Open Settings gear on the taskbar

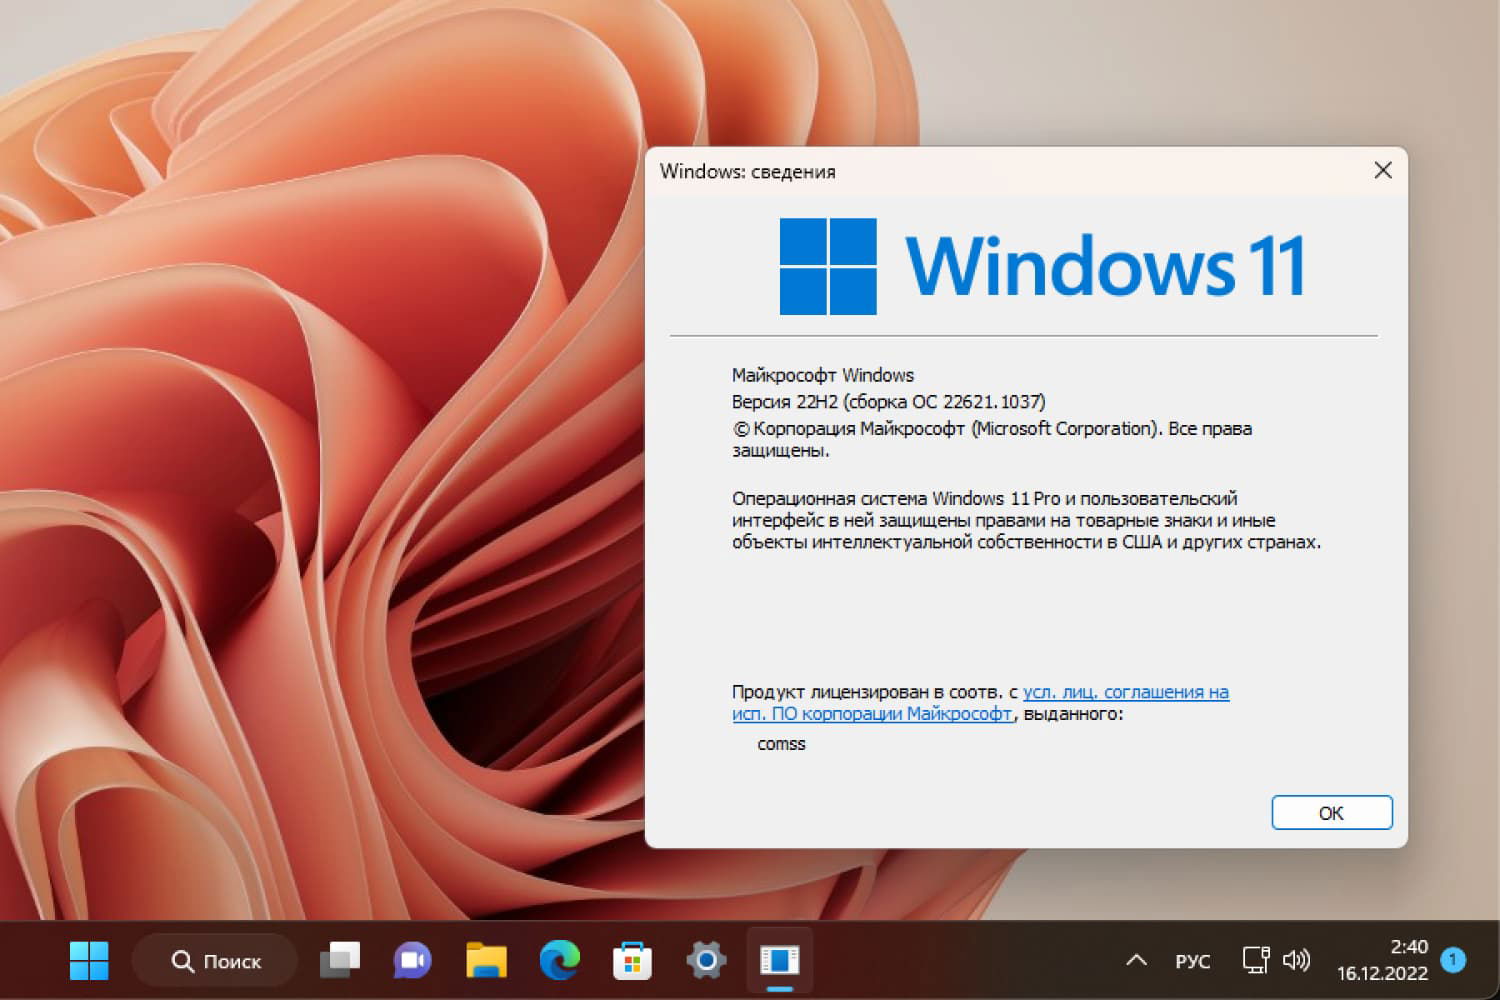(x=706, y=961)
